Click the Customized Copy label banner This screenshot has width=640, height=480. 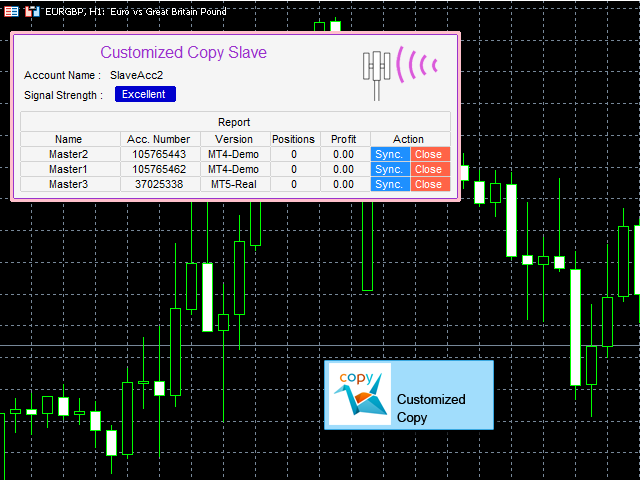coord(409,395)
